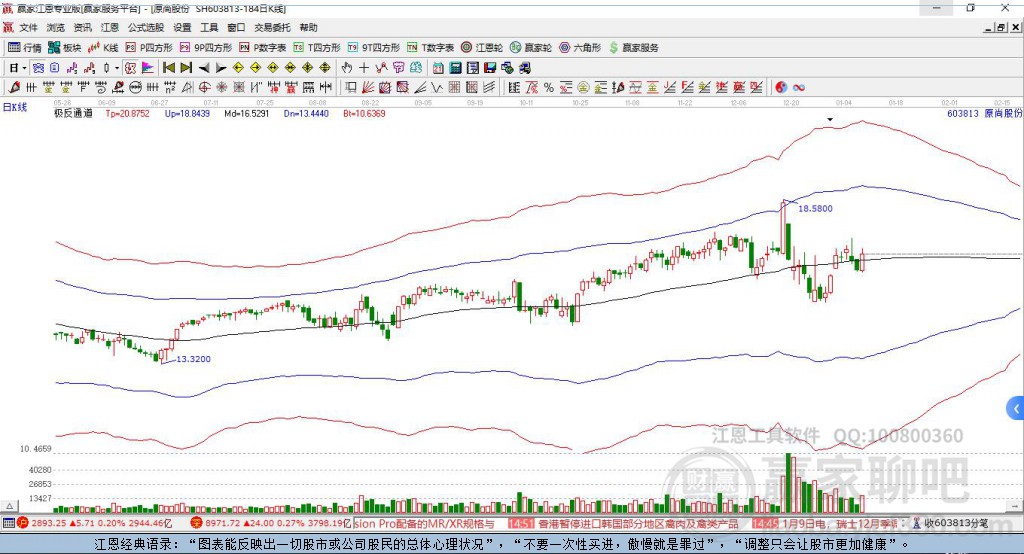
Task: Select the Gann fan lines tool
Action: [x=368, y=88]
